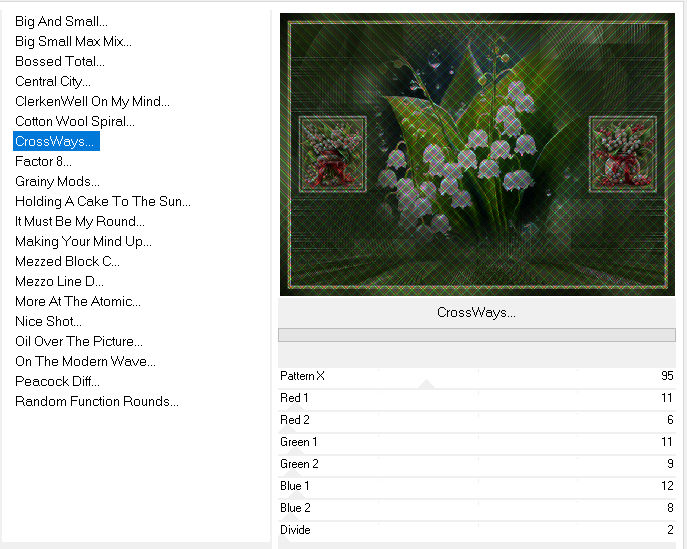Choose On The Modern Wave... filter
The height and width of the screenshot is (549, 687).
[x=85, y=361]
